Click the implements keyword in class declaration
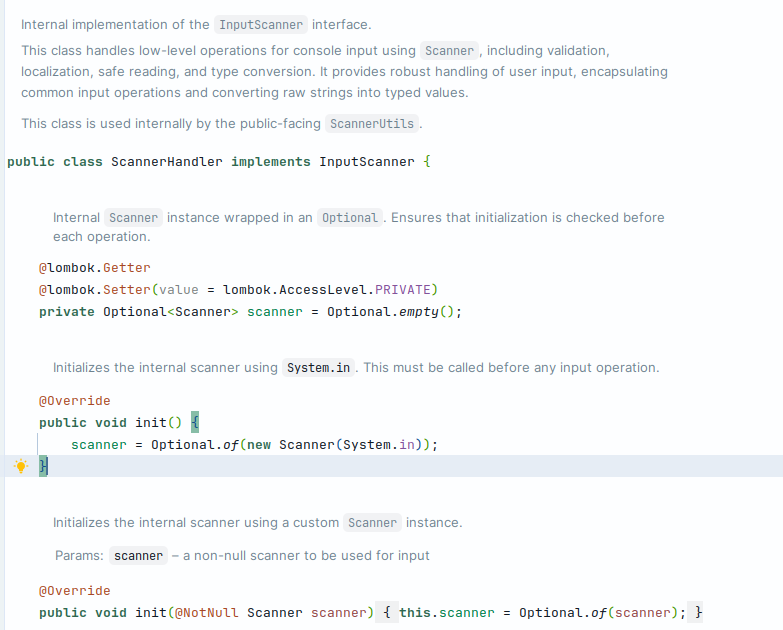The height and width of the screenshot is (630, 783). click(x=271, y=162)
